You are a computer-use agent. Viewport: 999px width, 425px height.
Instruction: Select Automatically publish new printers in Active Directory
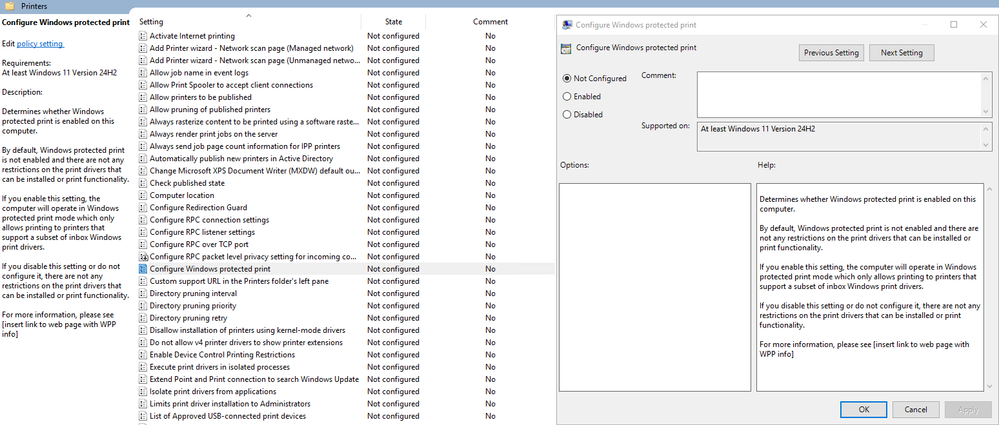tap(345, 159)
